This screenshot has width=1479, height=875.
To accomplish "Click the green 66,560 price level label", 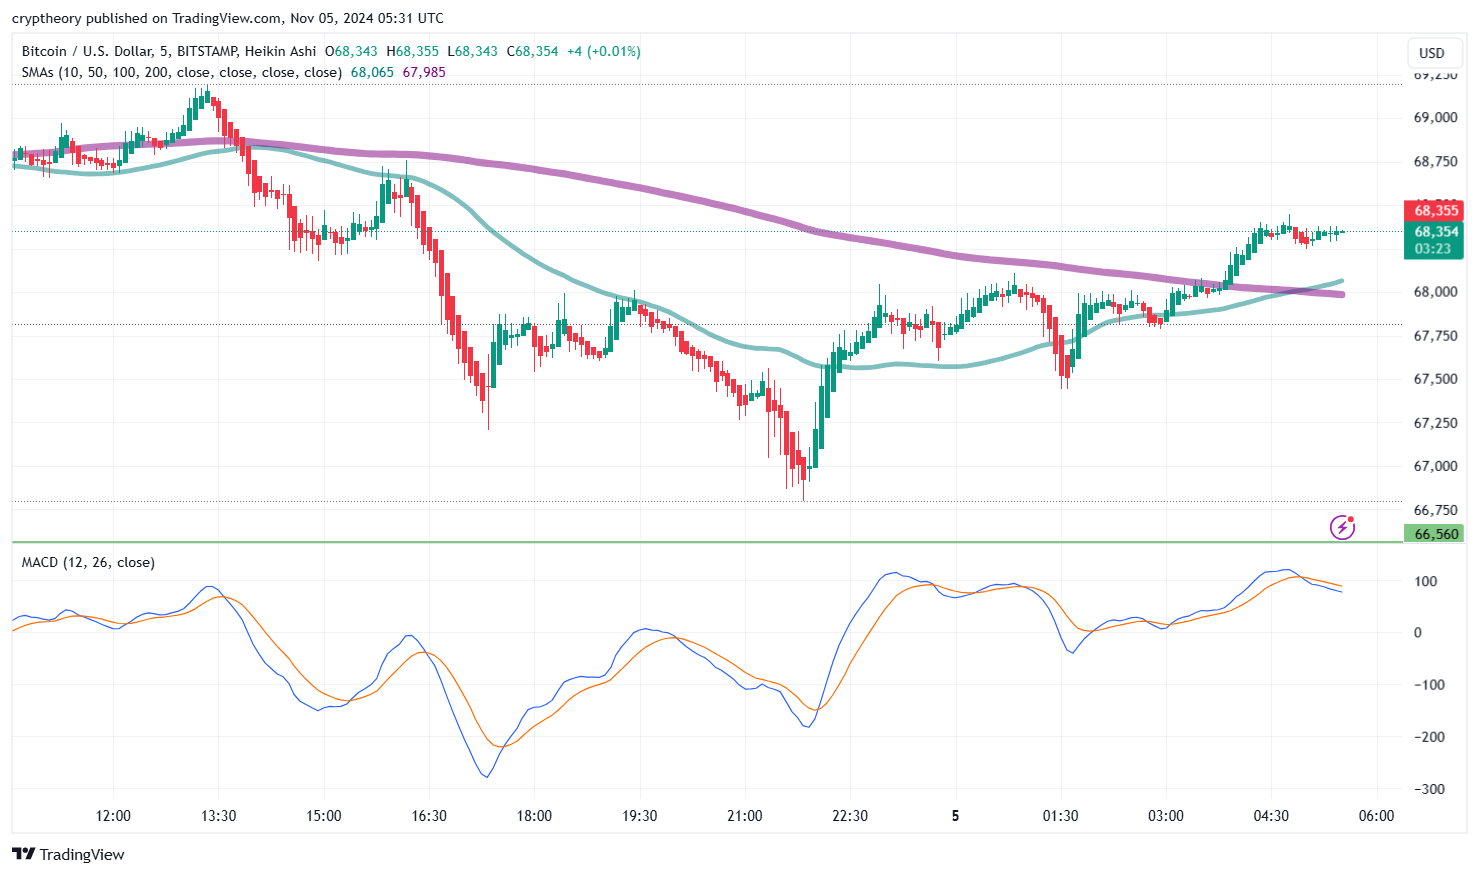I will 1435,534.
